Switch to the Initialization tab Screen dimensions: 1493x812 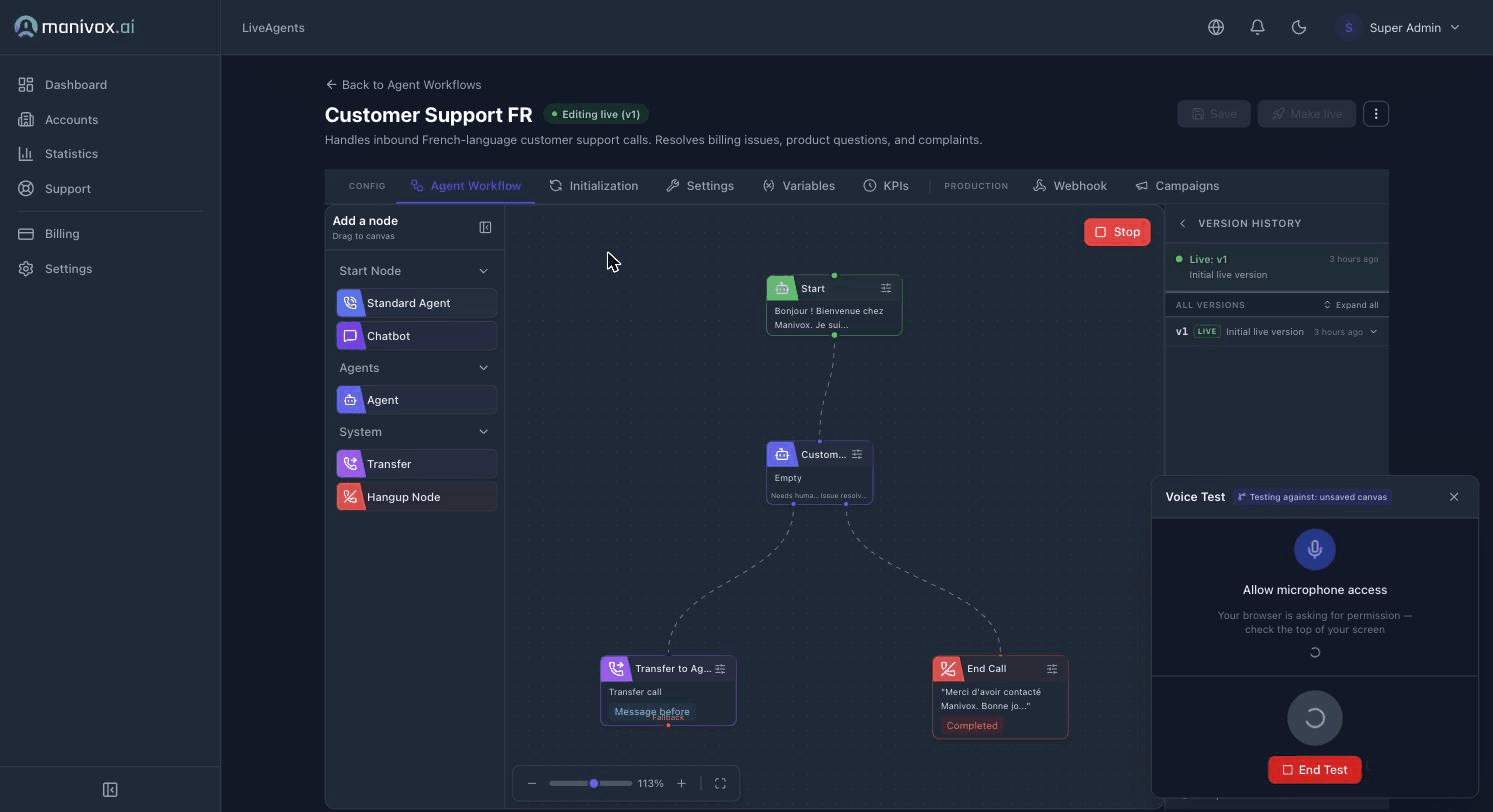(x=593, y=186)
